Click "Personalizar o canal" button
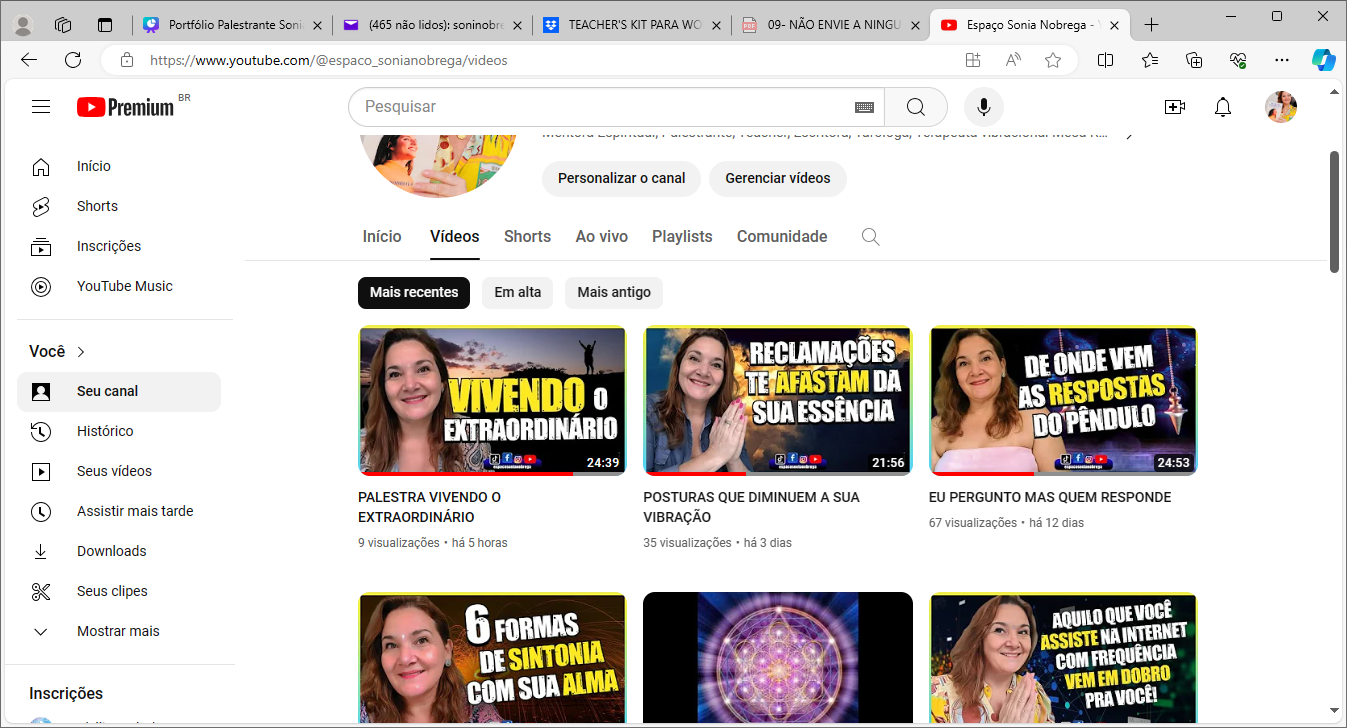The image size is (1347, 728). [621, 179]
